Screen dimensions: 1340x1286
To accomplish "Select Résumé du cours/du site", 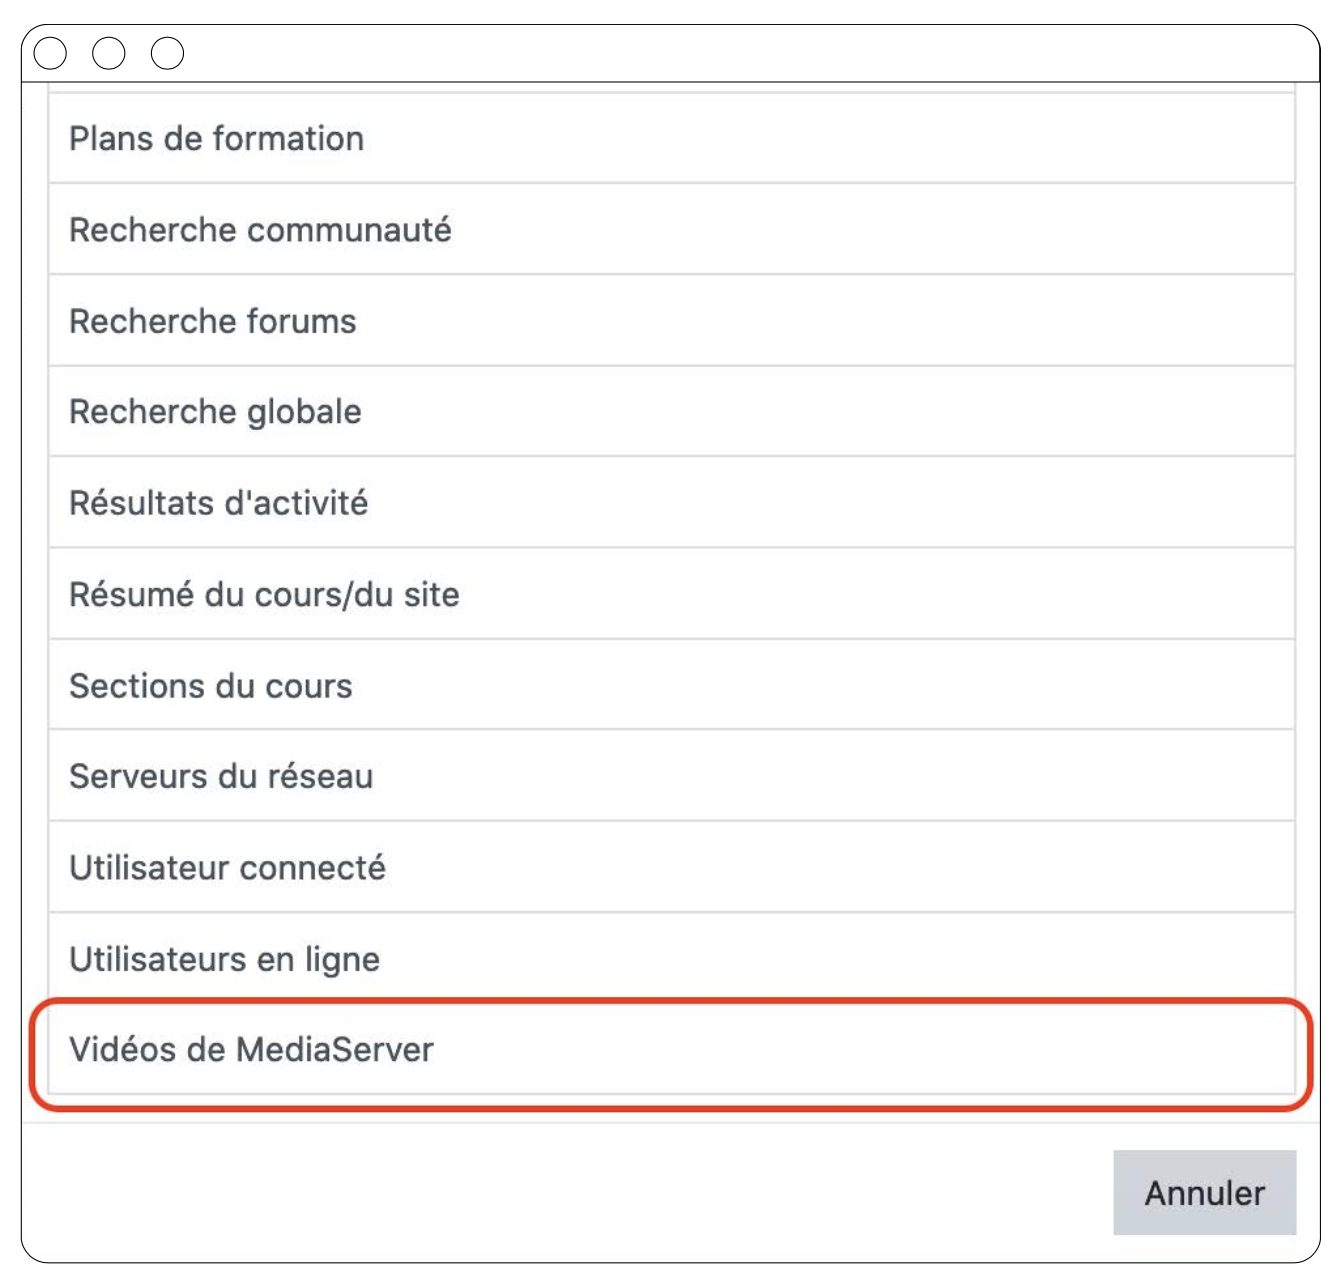I will (264, 595).
